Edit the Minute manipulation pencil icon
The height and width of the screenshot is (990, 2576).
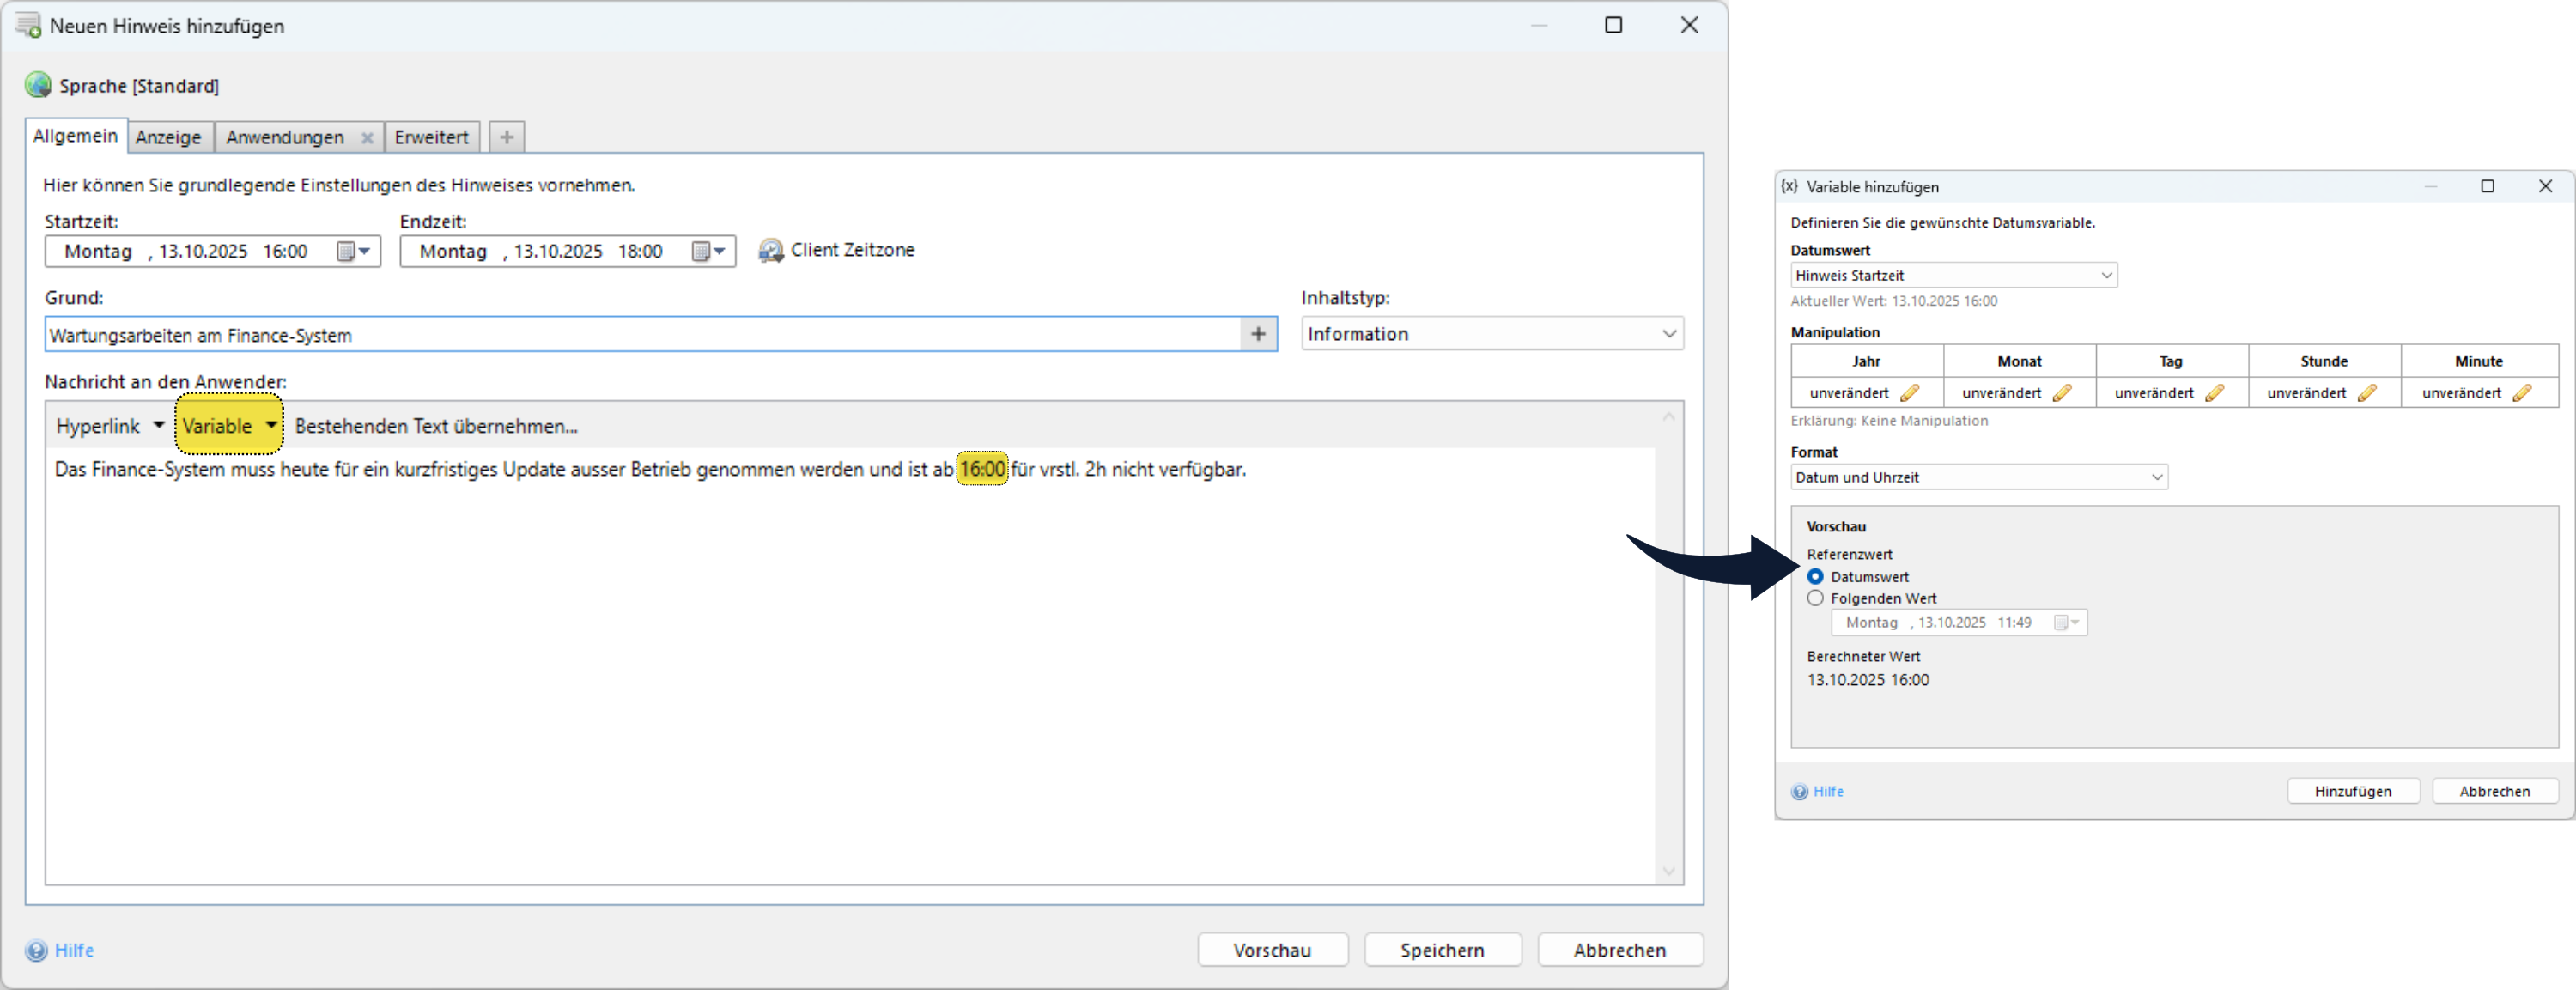tap(2522, 393)
